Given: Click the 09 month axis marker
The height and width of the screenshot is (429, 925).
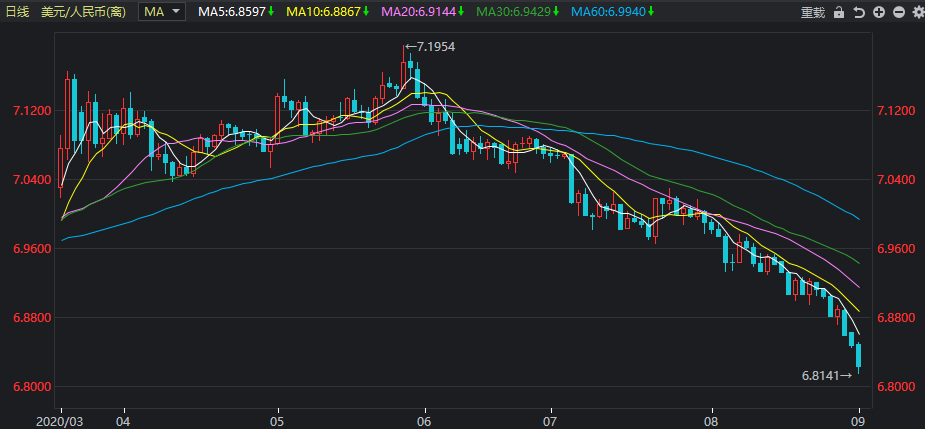Looking at the screenshot, I should coord(860,423).
